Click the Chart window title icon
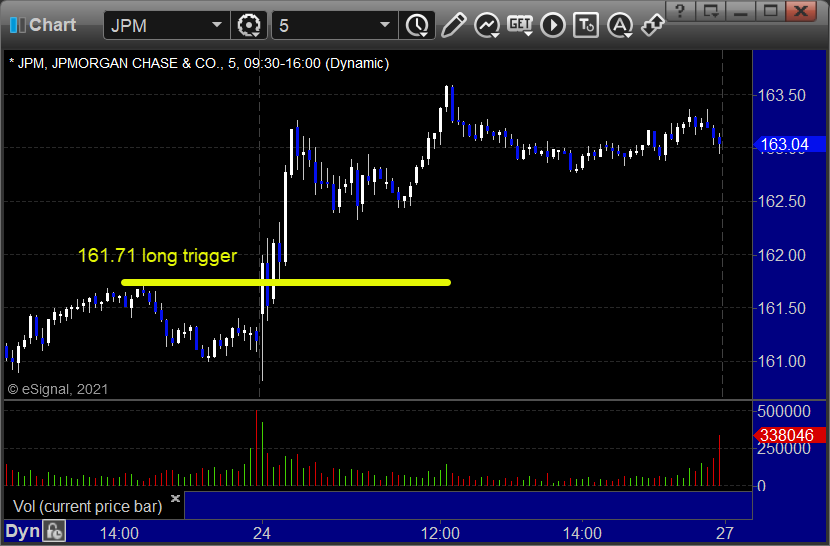The height and width of the screenshot is (546, 830). (17, 24)
